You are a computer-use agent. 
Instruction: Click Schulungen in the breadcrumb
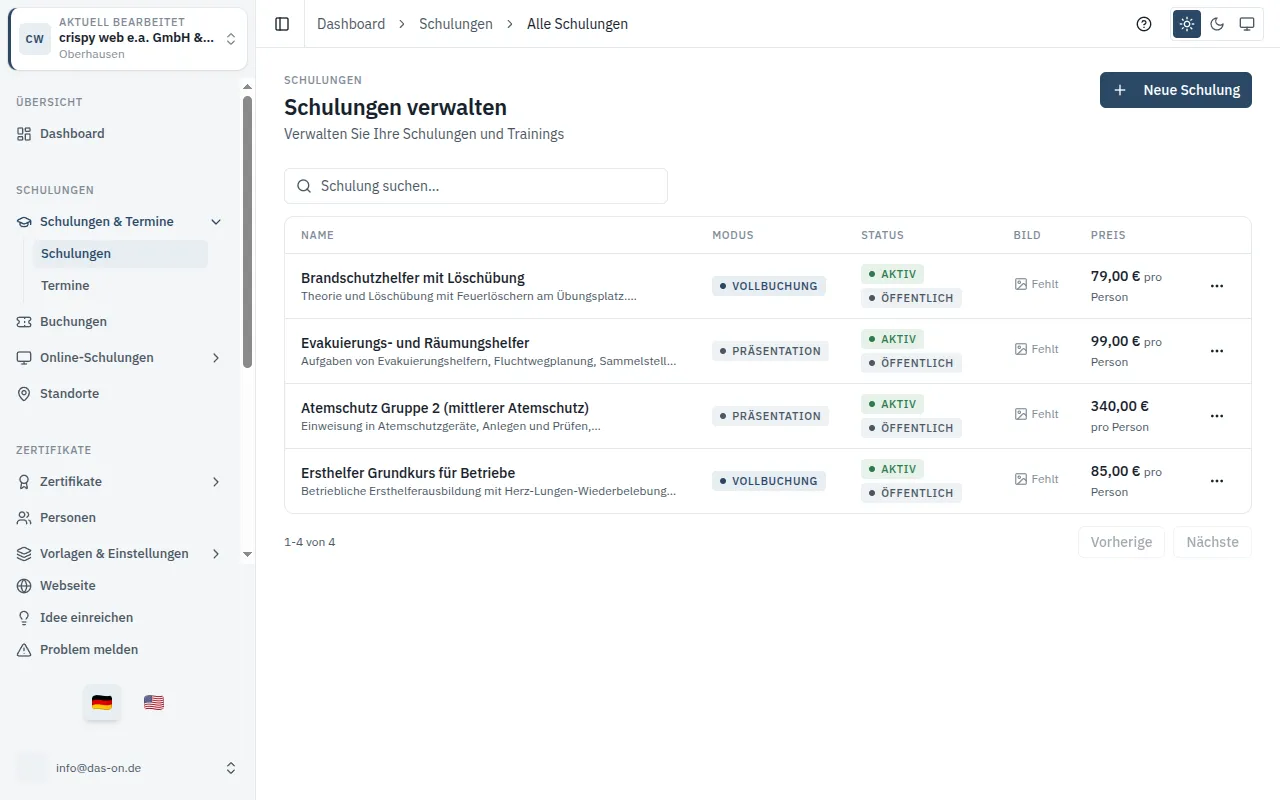pyautogui.click(x=456, y=24)
